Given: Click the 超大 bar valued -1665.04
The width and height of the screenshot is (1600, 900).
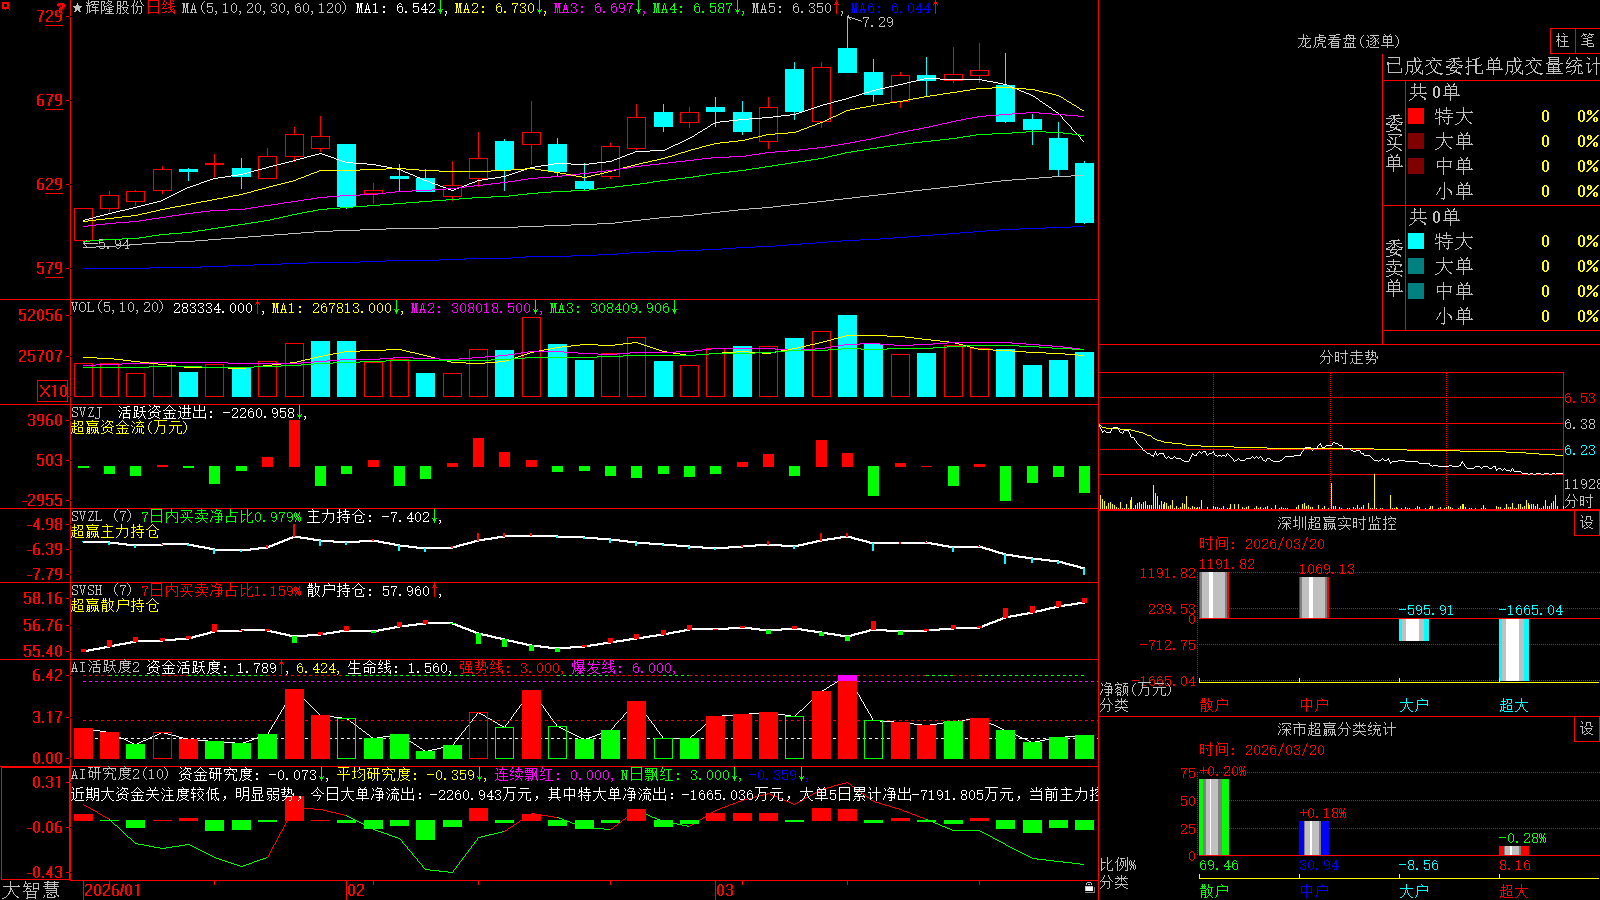Looking at the screenshot, I should click(1514, 650).
